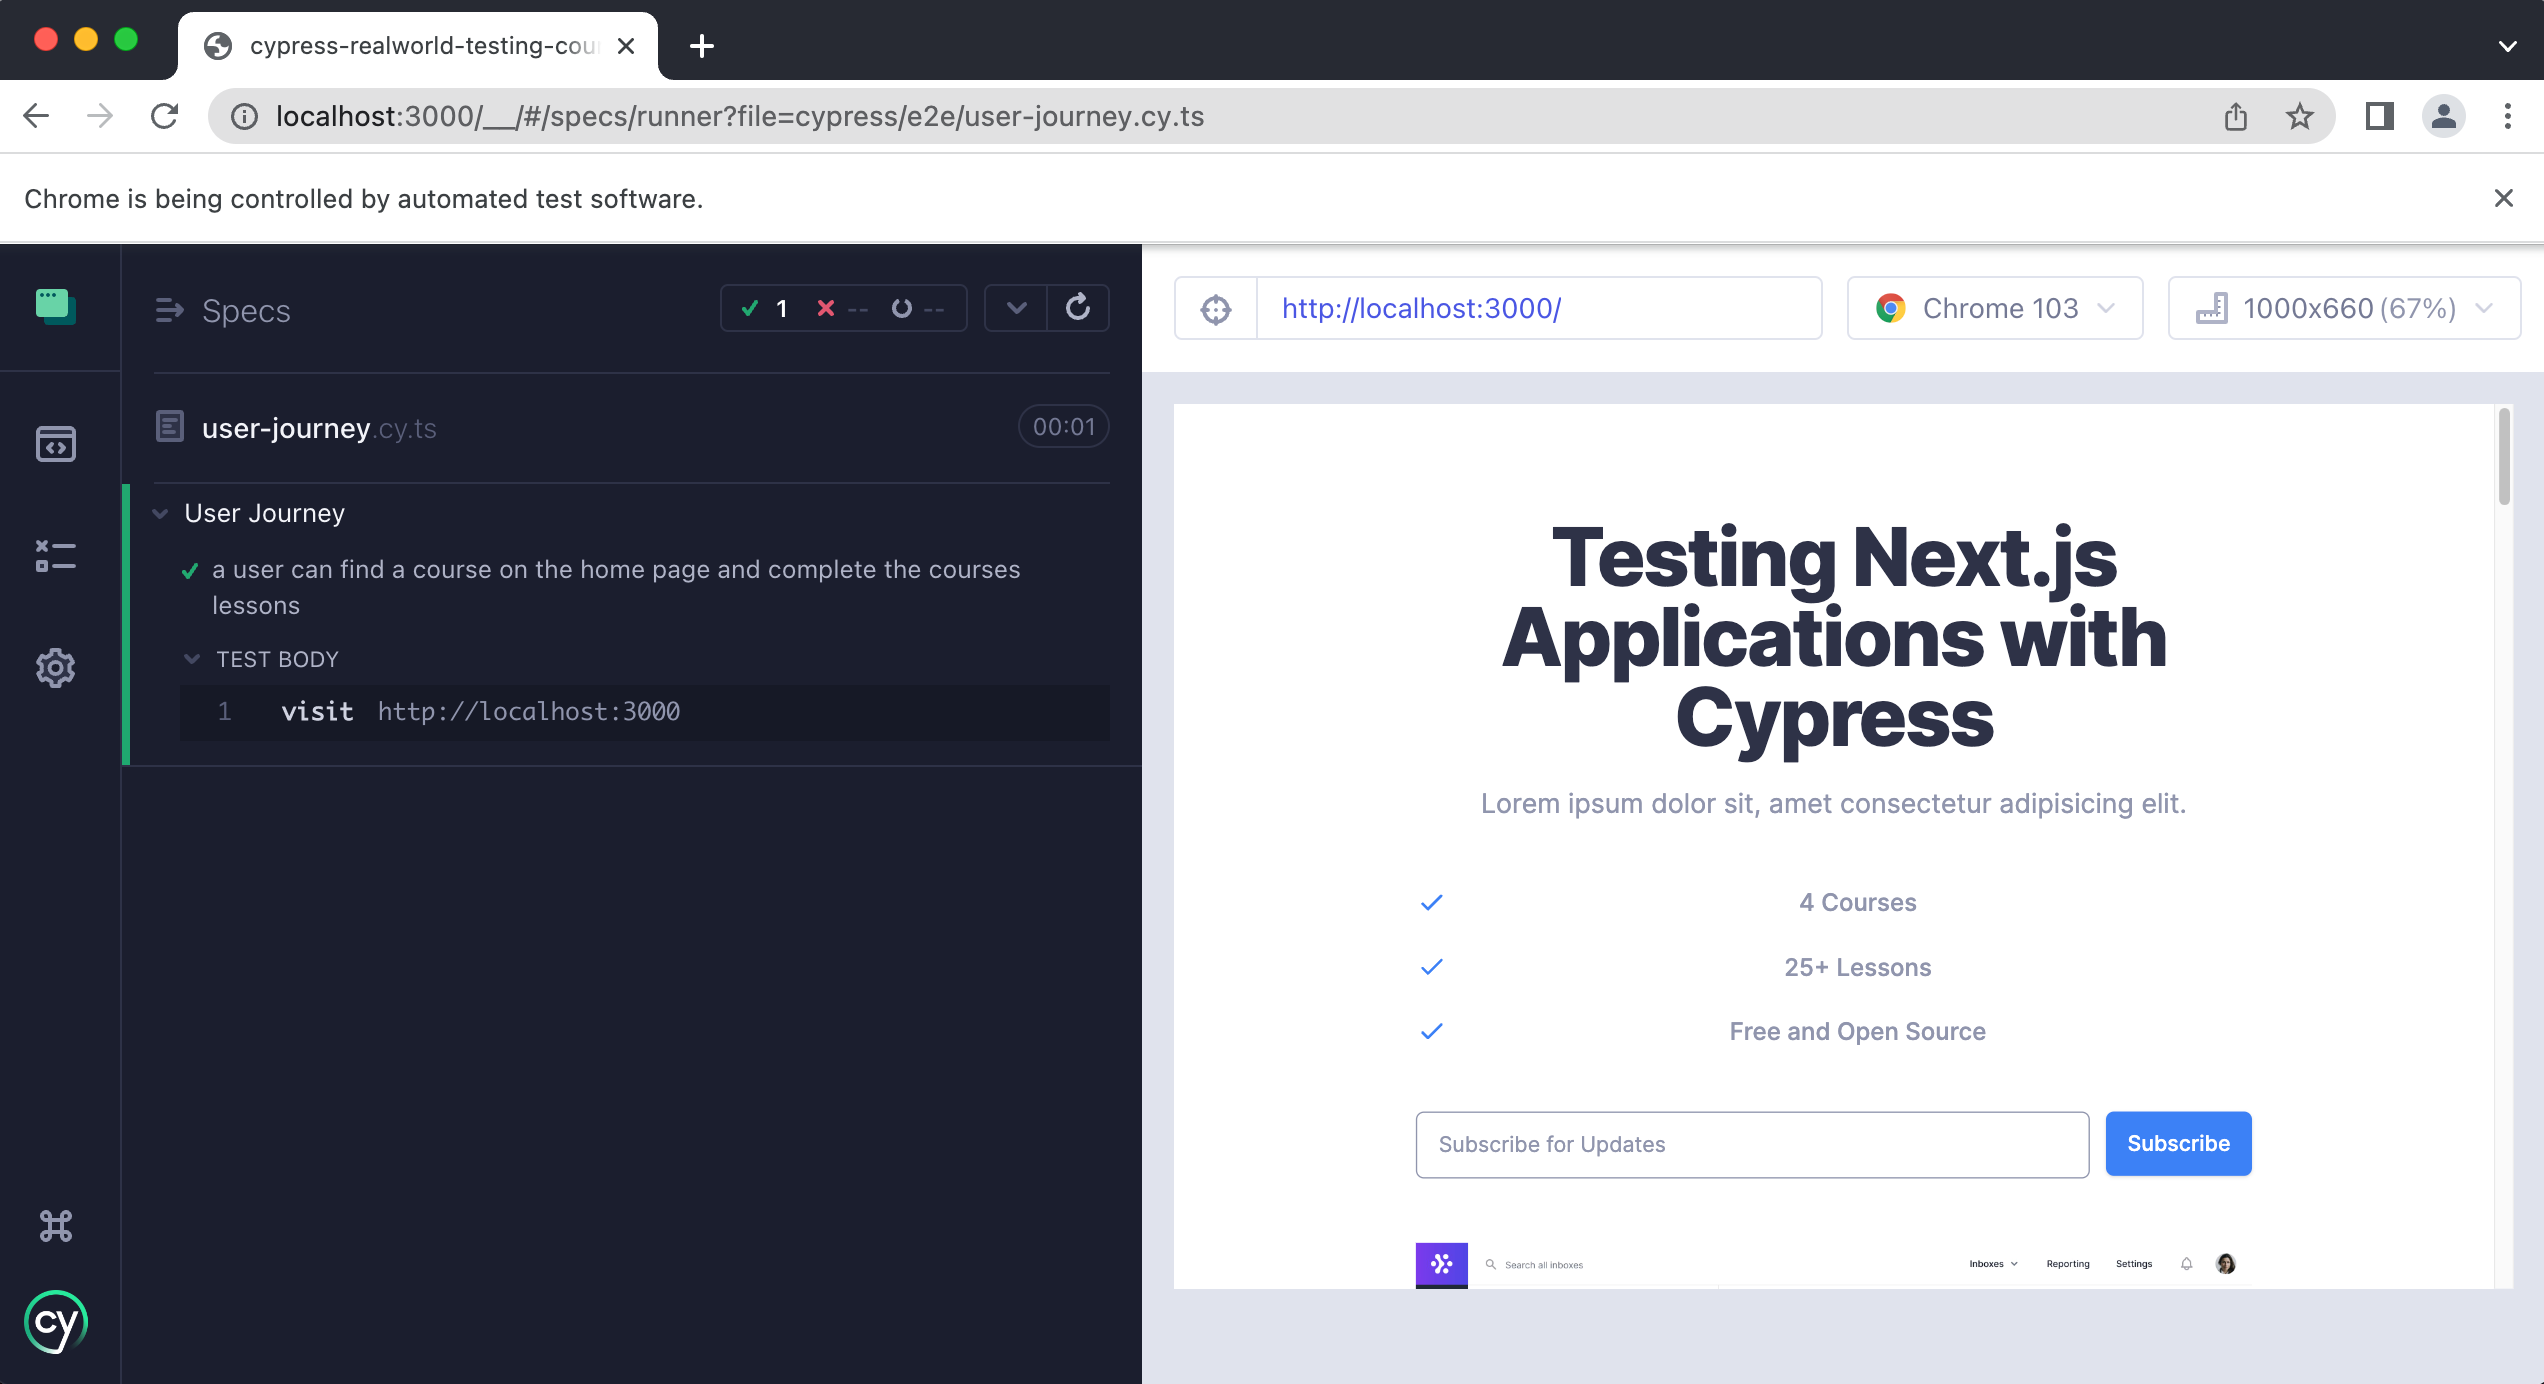Click the selector playground target icon
Viewport: 2544px width, 1384px height.
(1215, 309)
